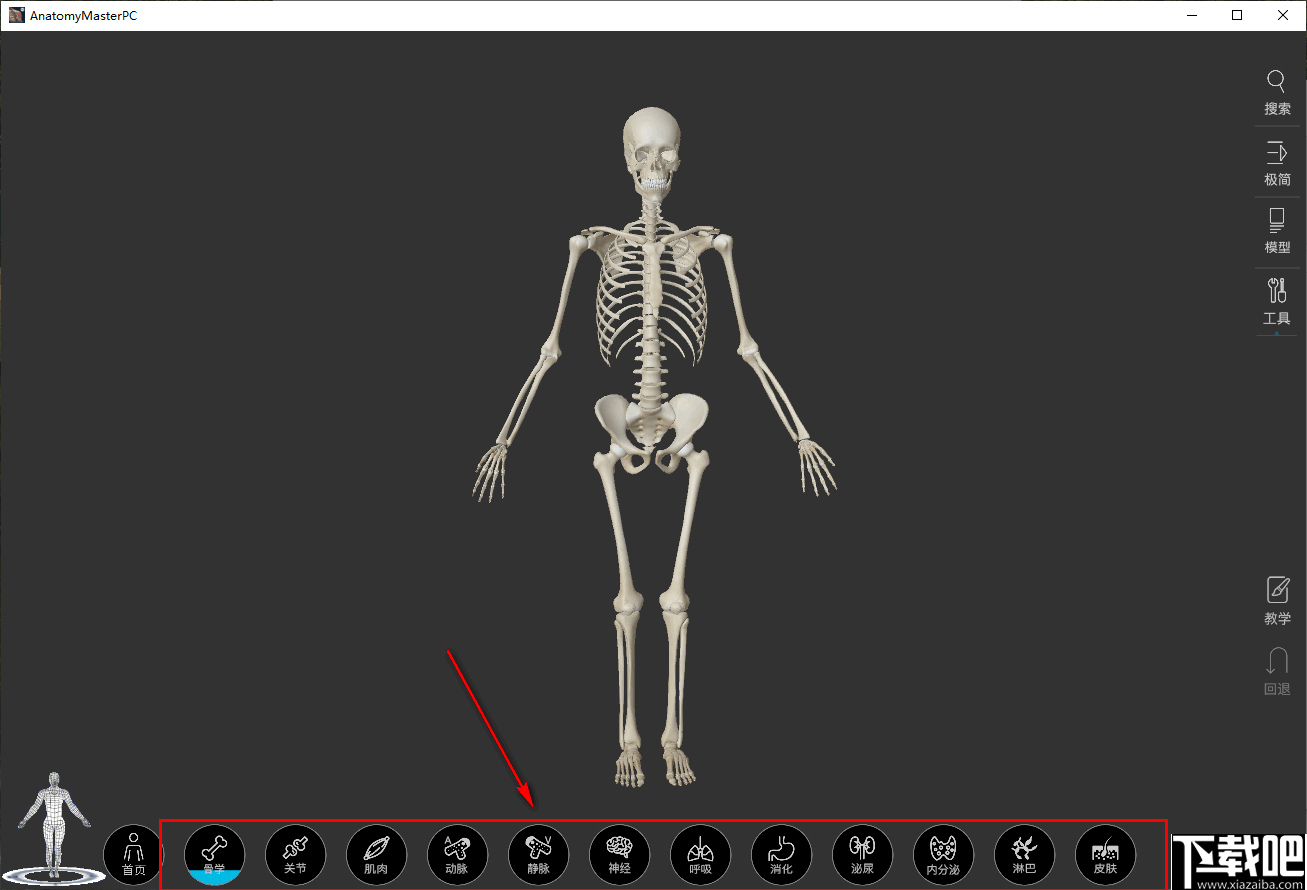This screenshot has height=890, width=1307.
Task: Open the 工具 tools menu
Action: 1277,301
